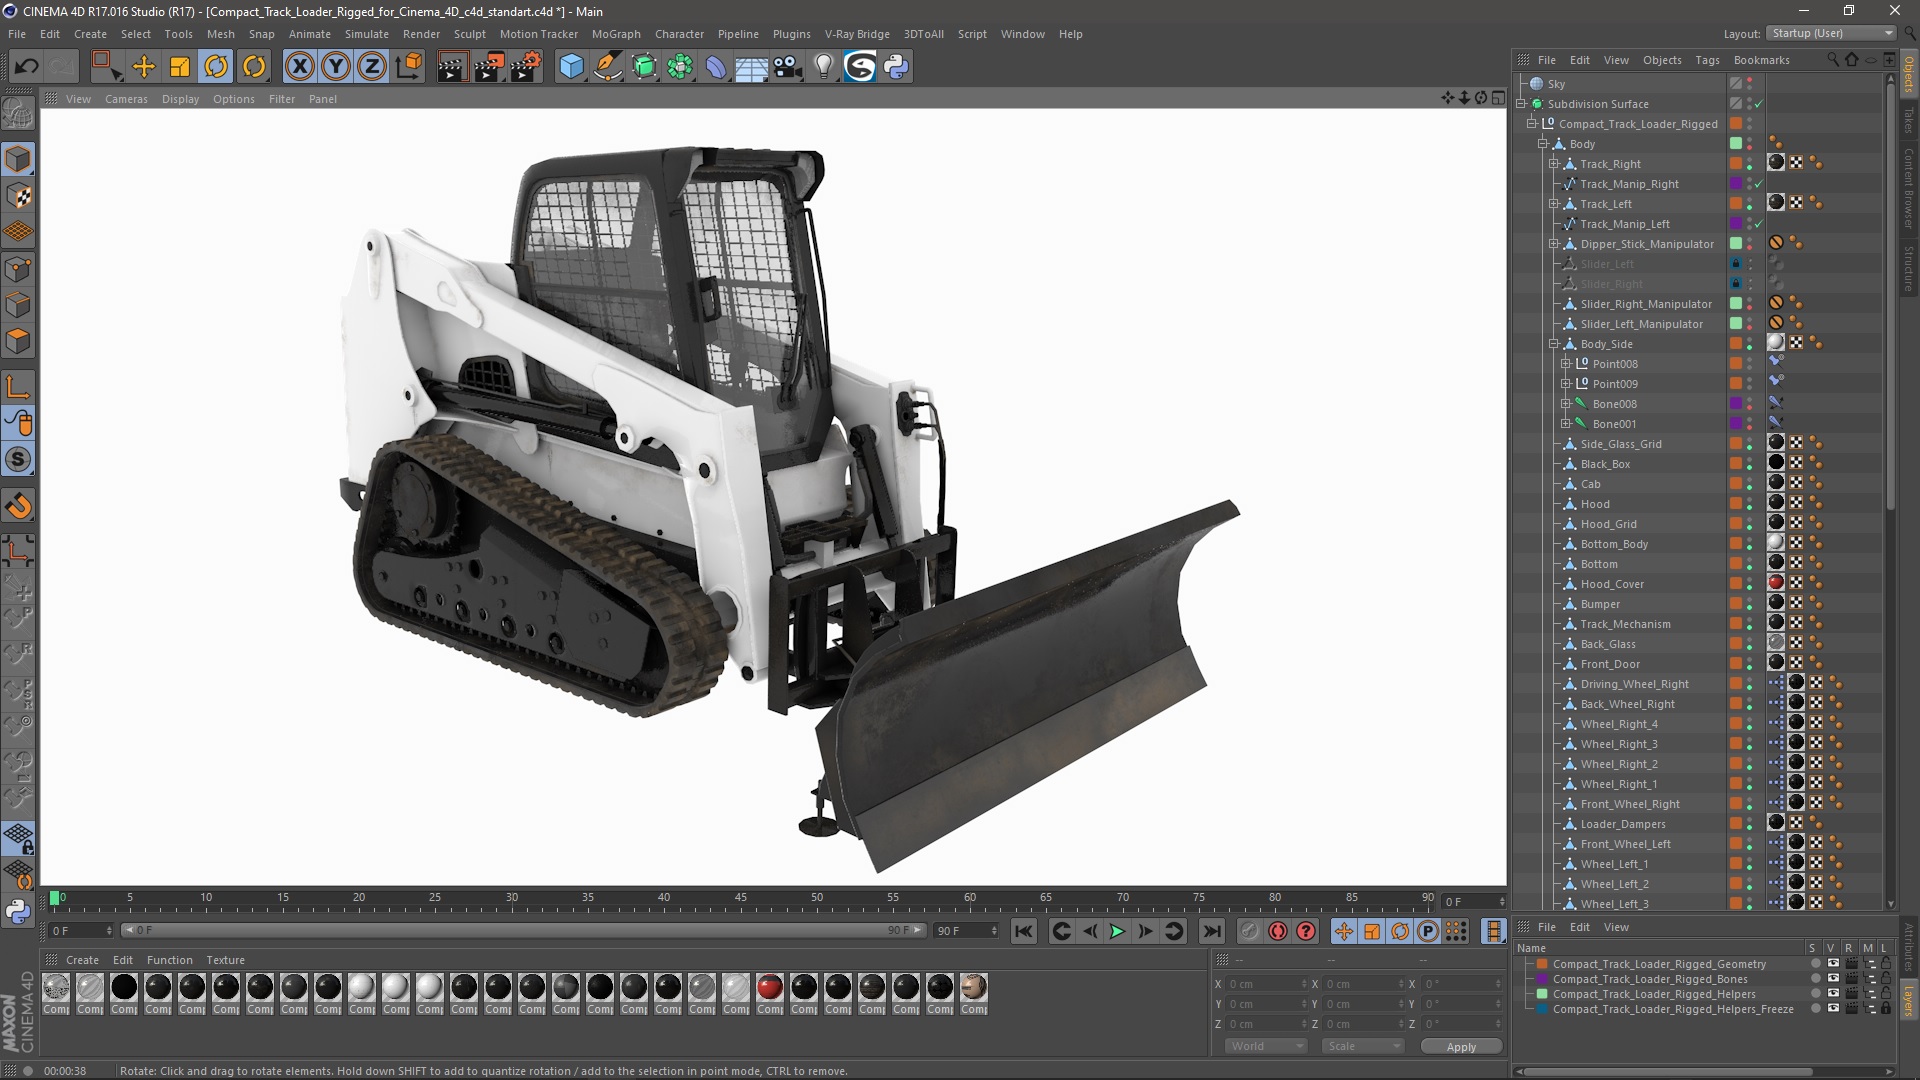Toggle solo for Compact_Track_Loader_Rigged_Bones layer
This screenshot has width=1920, height=1080.
[x=1816, y=979]
